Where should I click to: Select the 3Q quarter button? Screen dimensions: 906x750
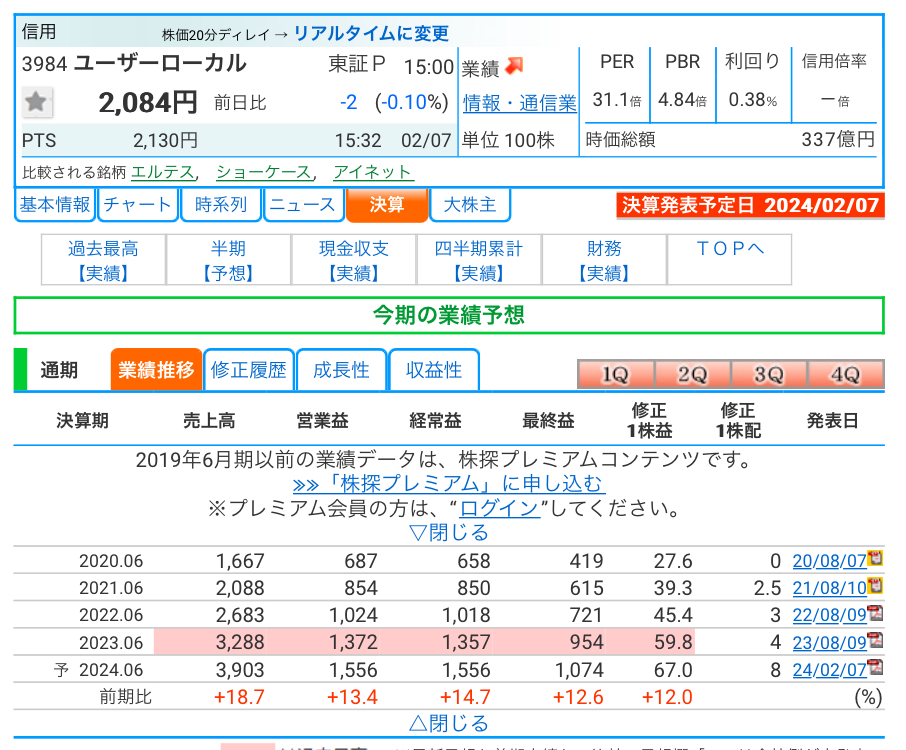point(769,374)
